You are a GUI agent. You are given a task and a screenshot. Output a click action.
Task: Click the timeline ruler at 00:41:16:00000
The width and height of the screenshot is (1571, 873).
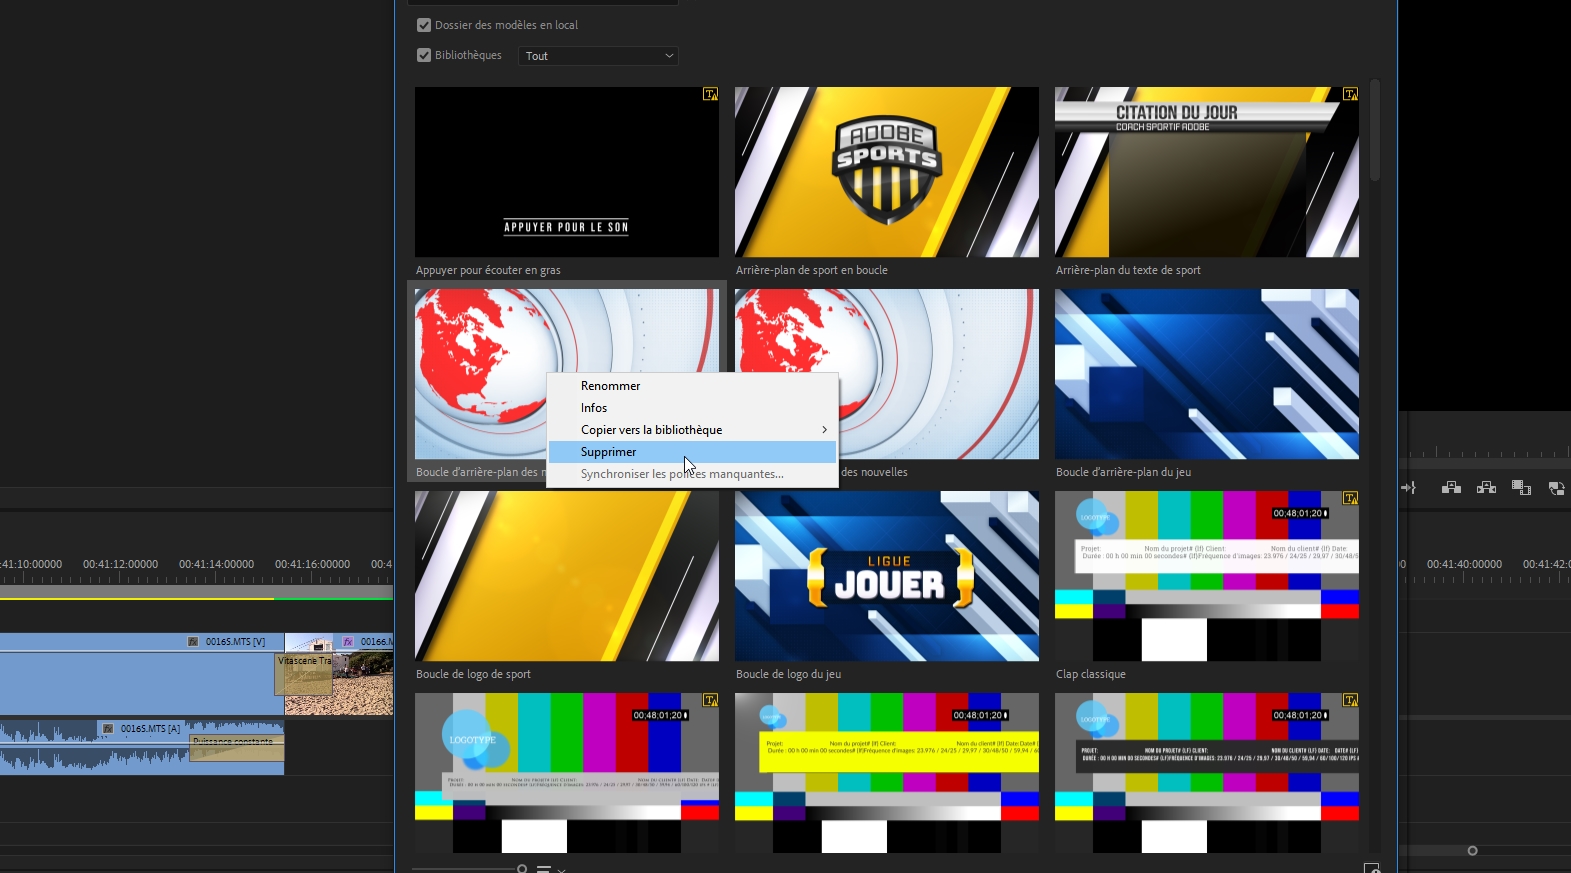pyautogui.click(x=312, y=565)
